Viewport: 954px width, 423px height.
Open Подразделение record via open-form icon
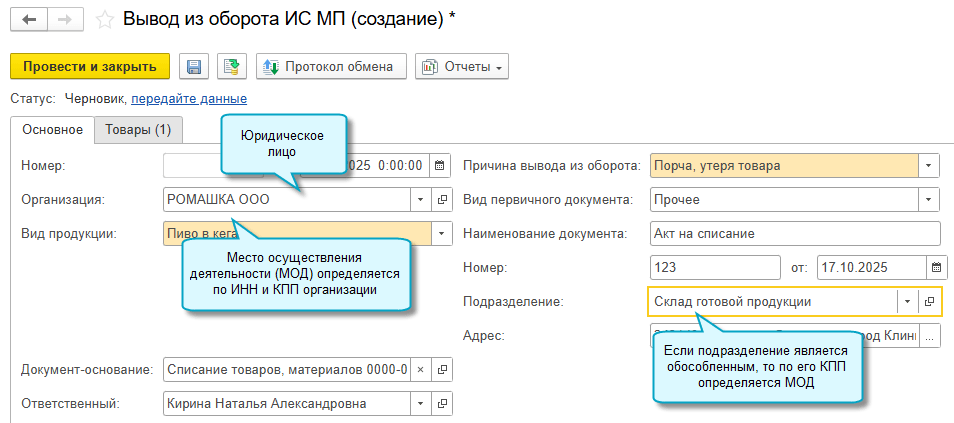929,301
